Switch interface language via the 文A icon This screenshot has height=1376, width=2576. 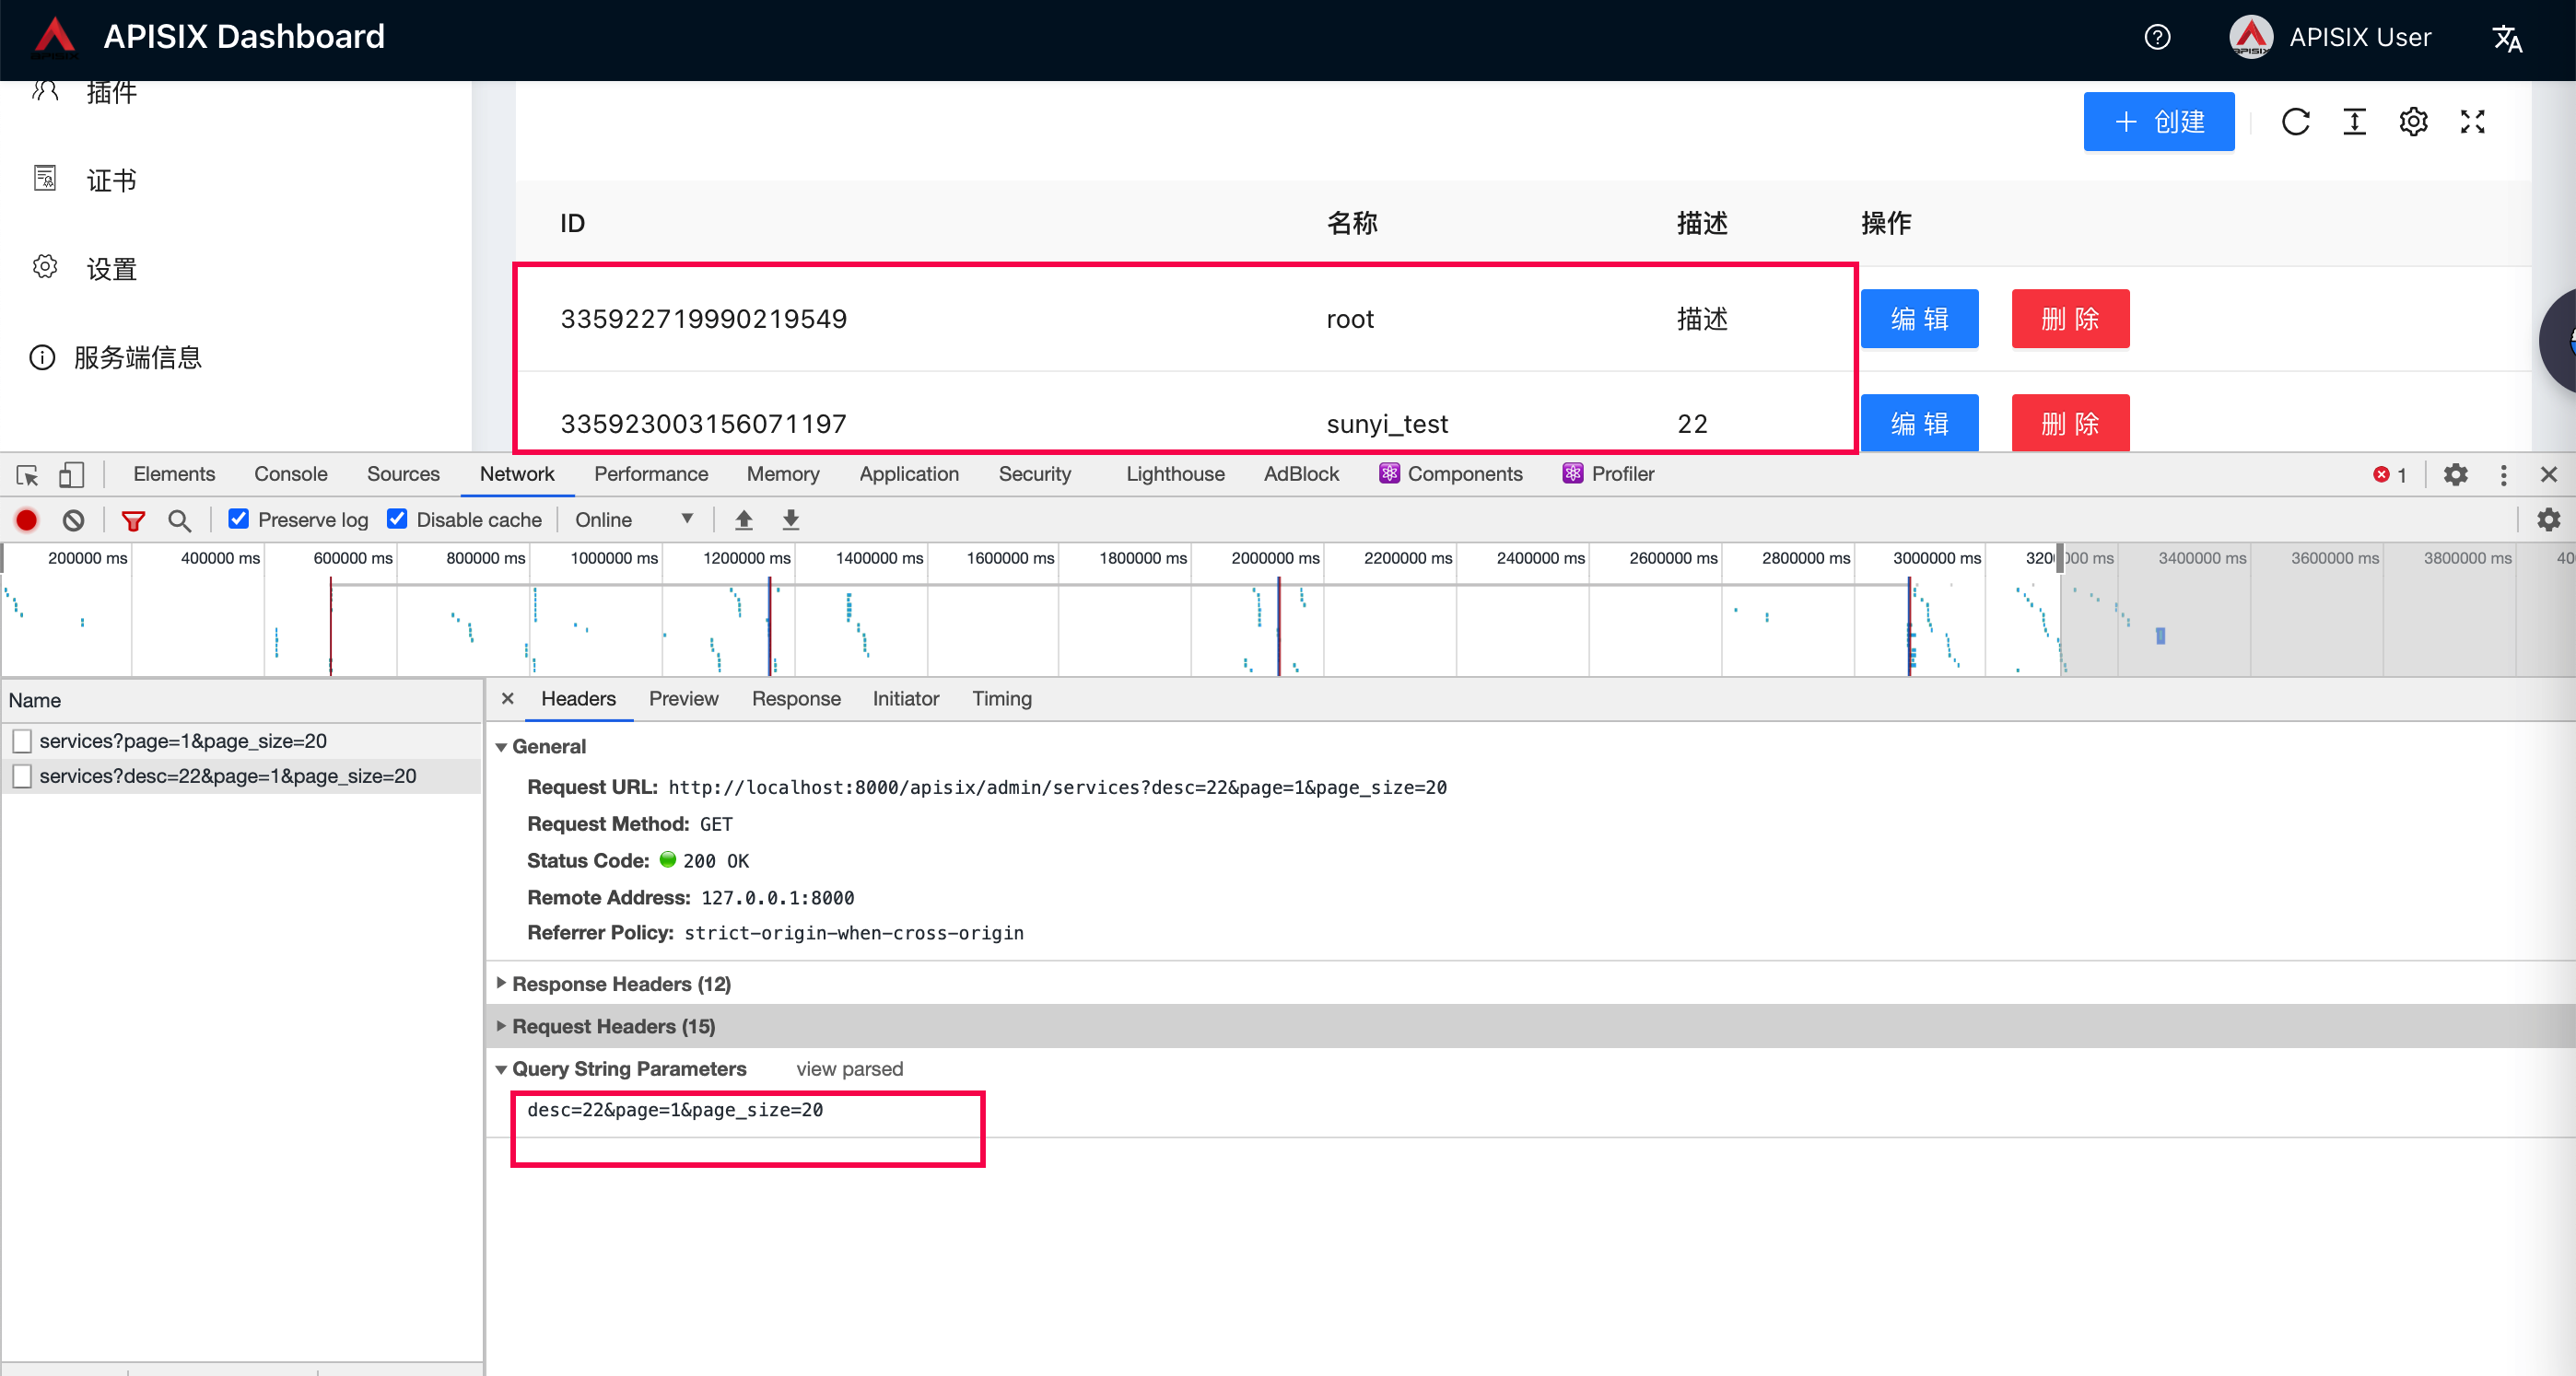[2509, 38]
